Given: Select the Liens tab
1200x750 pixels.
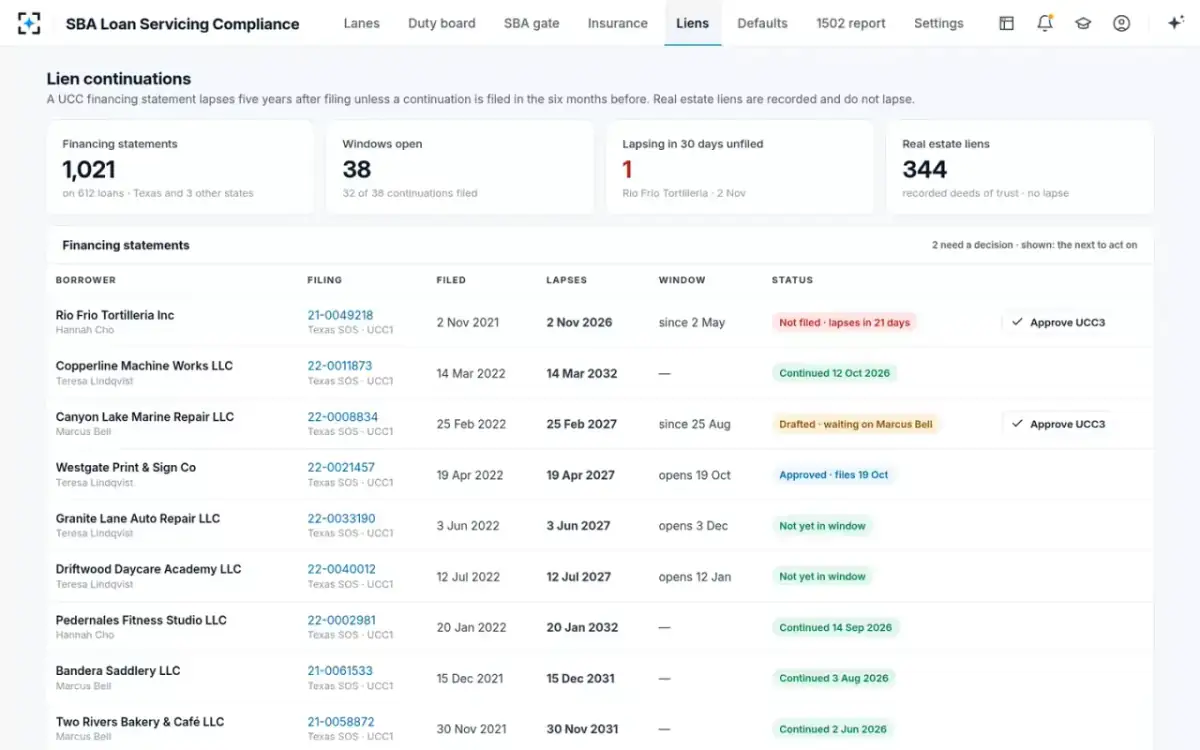Looking at the screenshot, I should pos(692,23).
